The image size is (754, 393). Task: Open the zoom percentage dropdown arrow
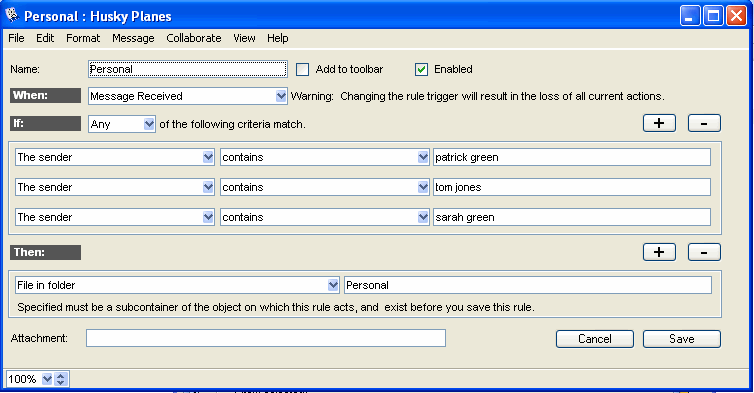(x=47, y=379)
